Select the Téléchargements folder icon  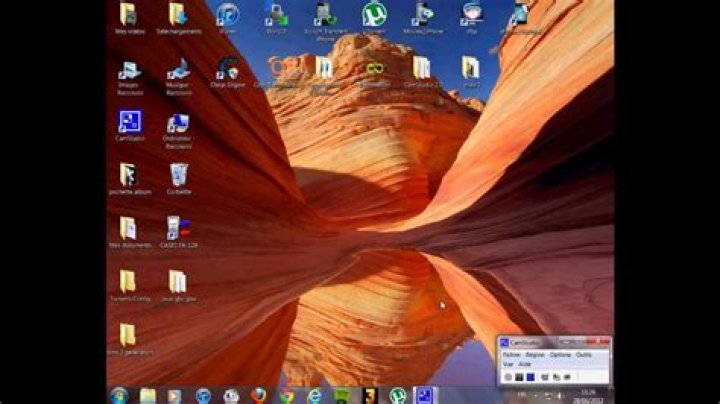pyautogui.click(x=179, y=18)
